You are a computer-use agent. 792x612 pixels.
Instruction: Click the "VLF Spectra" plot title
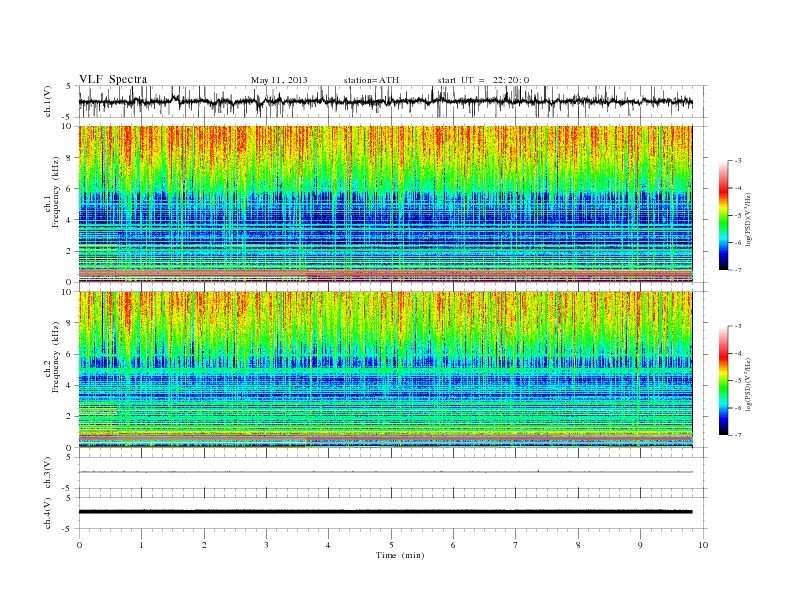(x=113, y=79)
